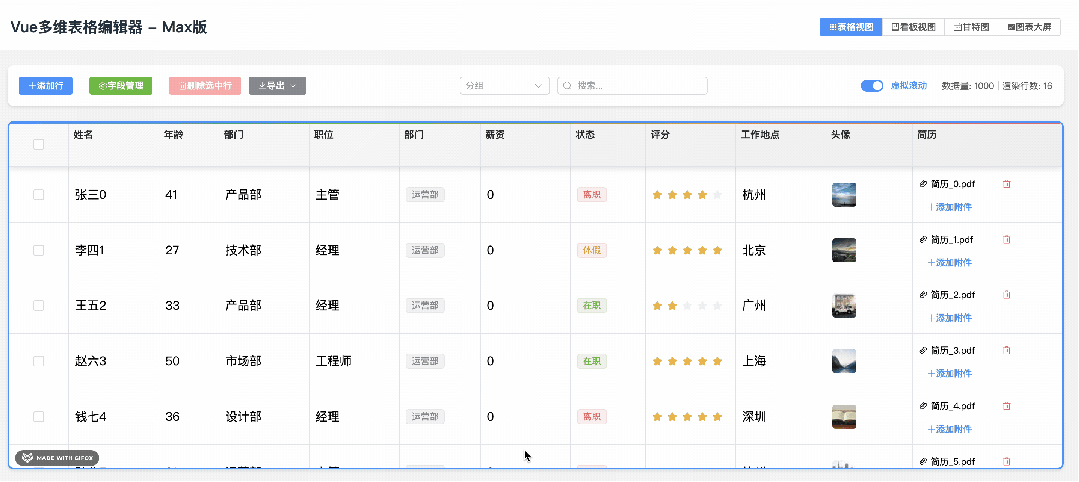Delete the 简历_0.pdf attachment
This screenshot has width=1079, height=482.
point(1007,184)
